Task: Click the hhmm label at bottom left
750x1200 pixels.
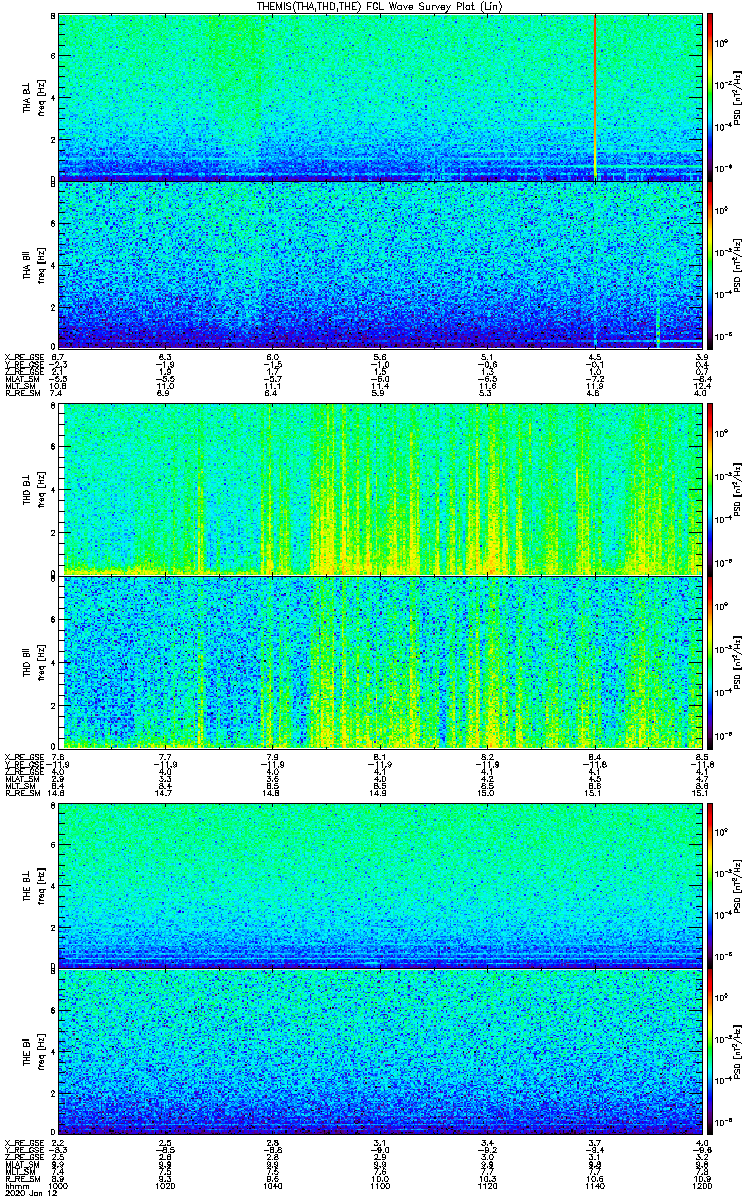Action: tap(16, 1185)
